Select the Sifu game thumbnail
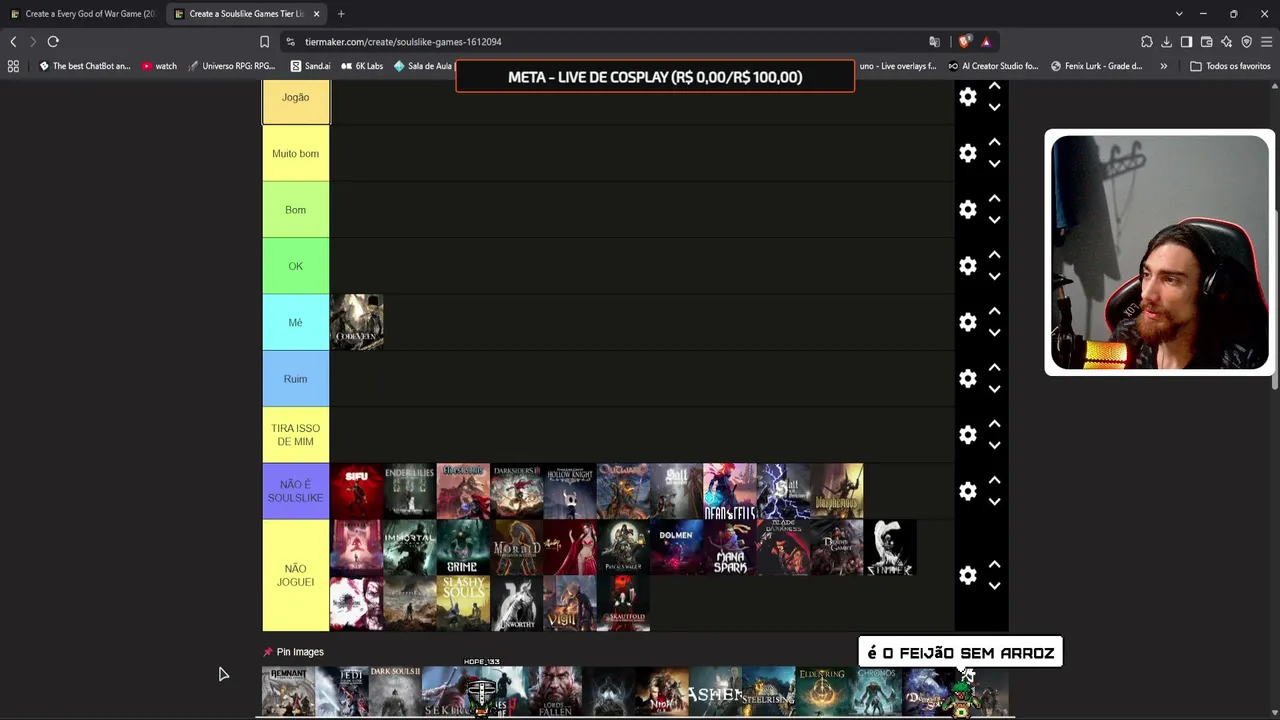 click(357, 491)
